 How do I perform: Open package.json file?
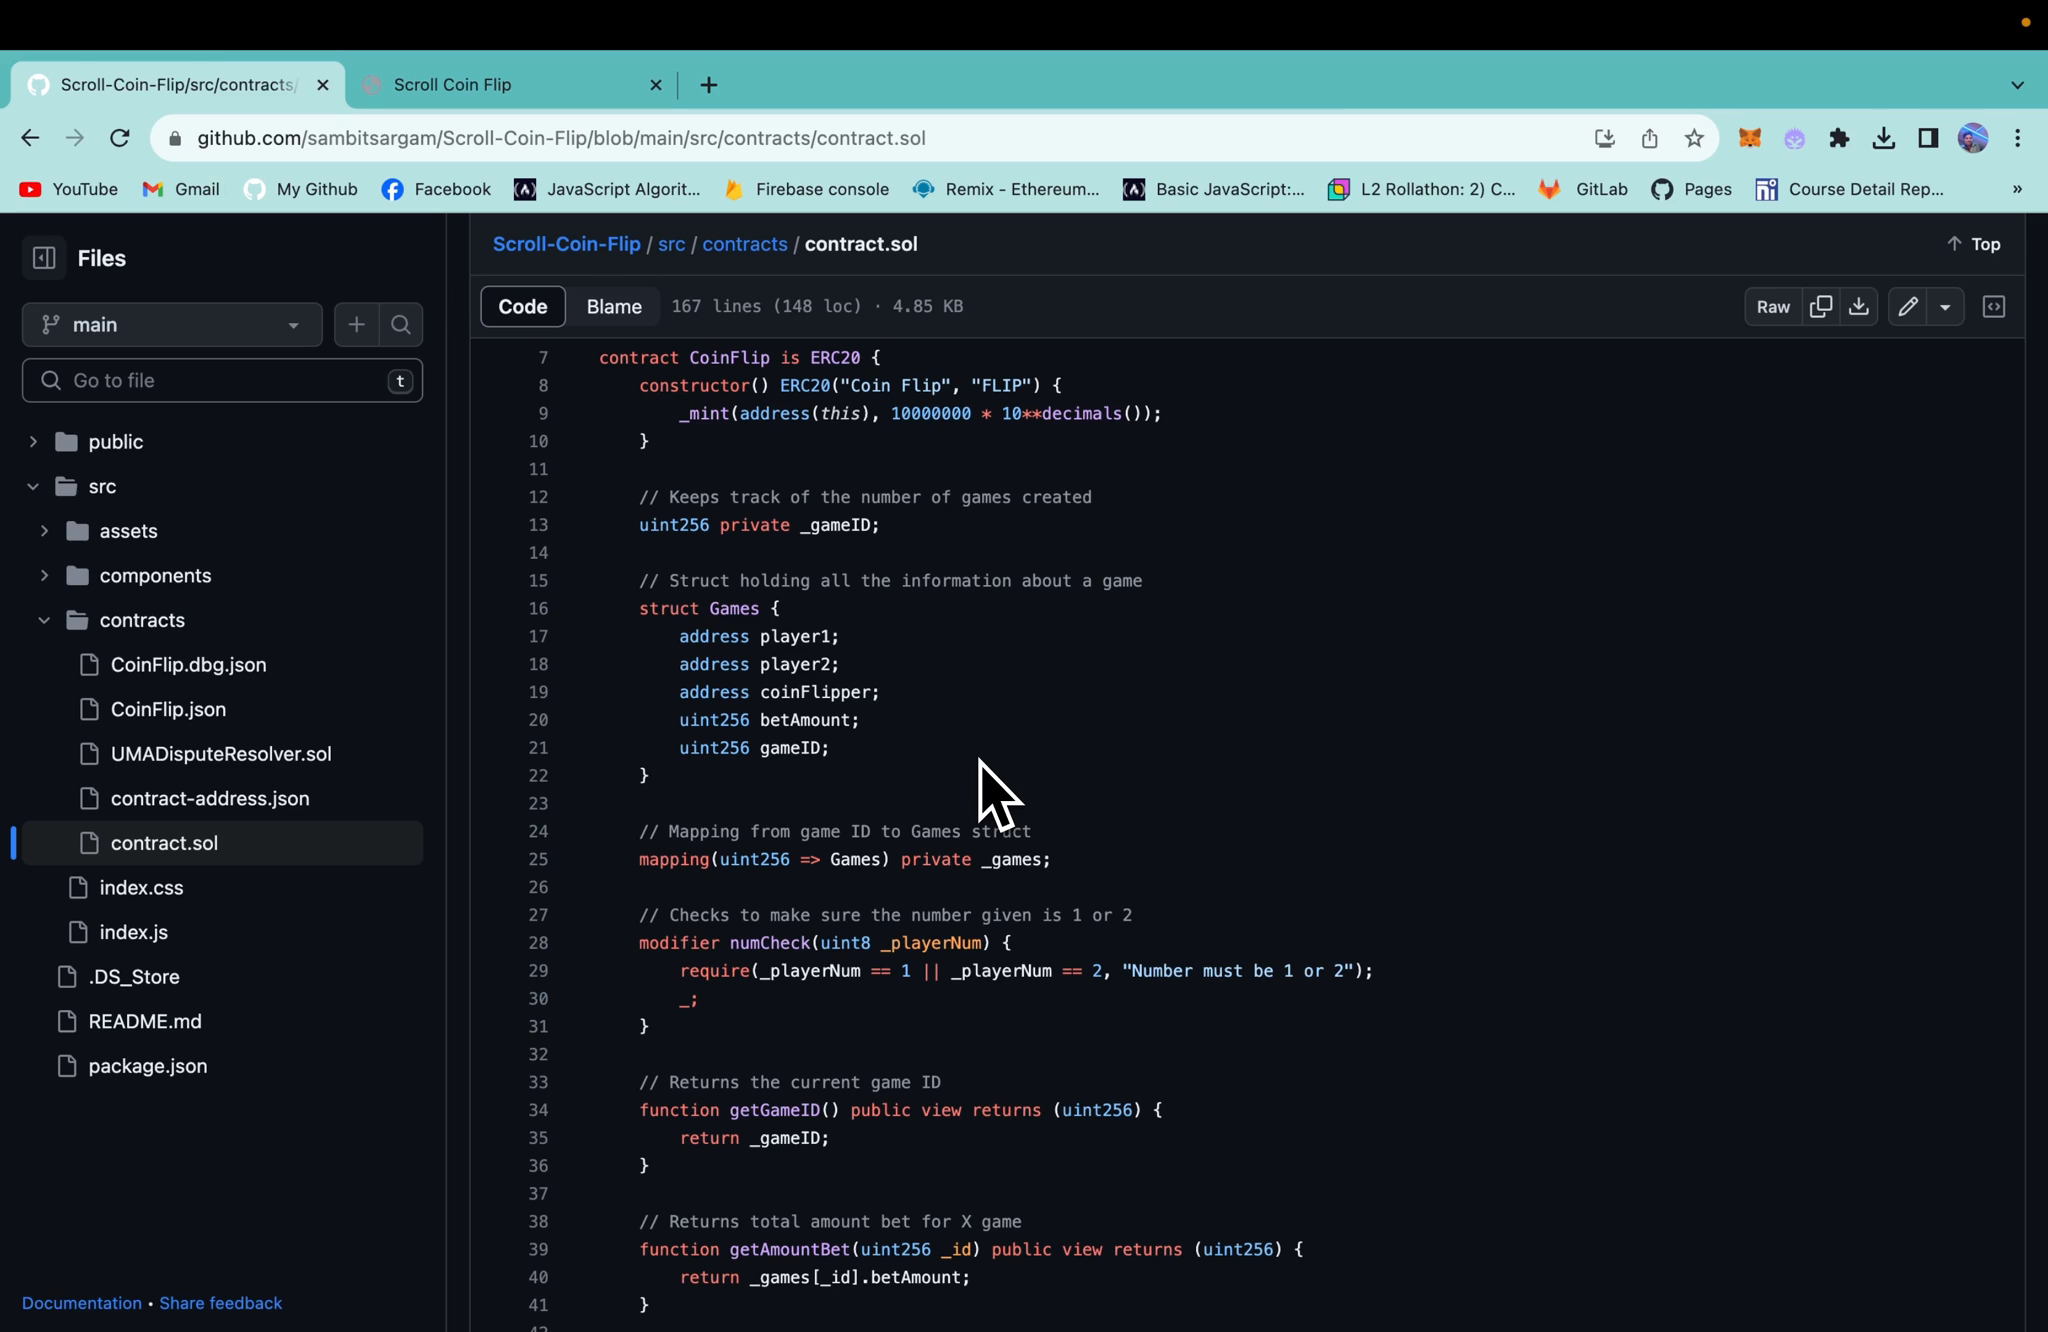tap(148, 1066)
